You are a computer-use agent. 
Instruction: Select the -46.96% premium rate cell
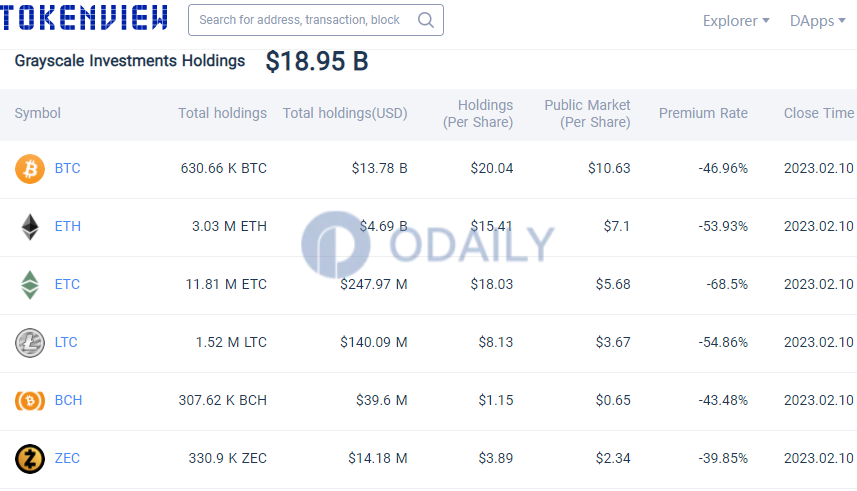[x=723, y=168]
